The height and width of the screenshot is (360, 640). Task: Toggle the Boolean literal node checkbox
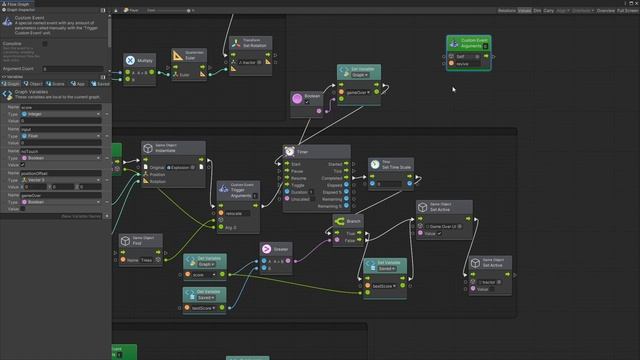click(307, 102)
